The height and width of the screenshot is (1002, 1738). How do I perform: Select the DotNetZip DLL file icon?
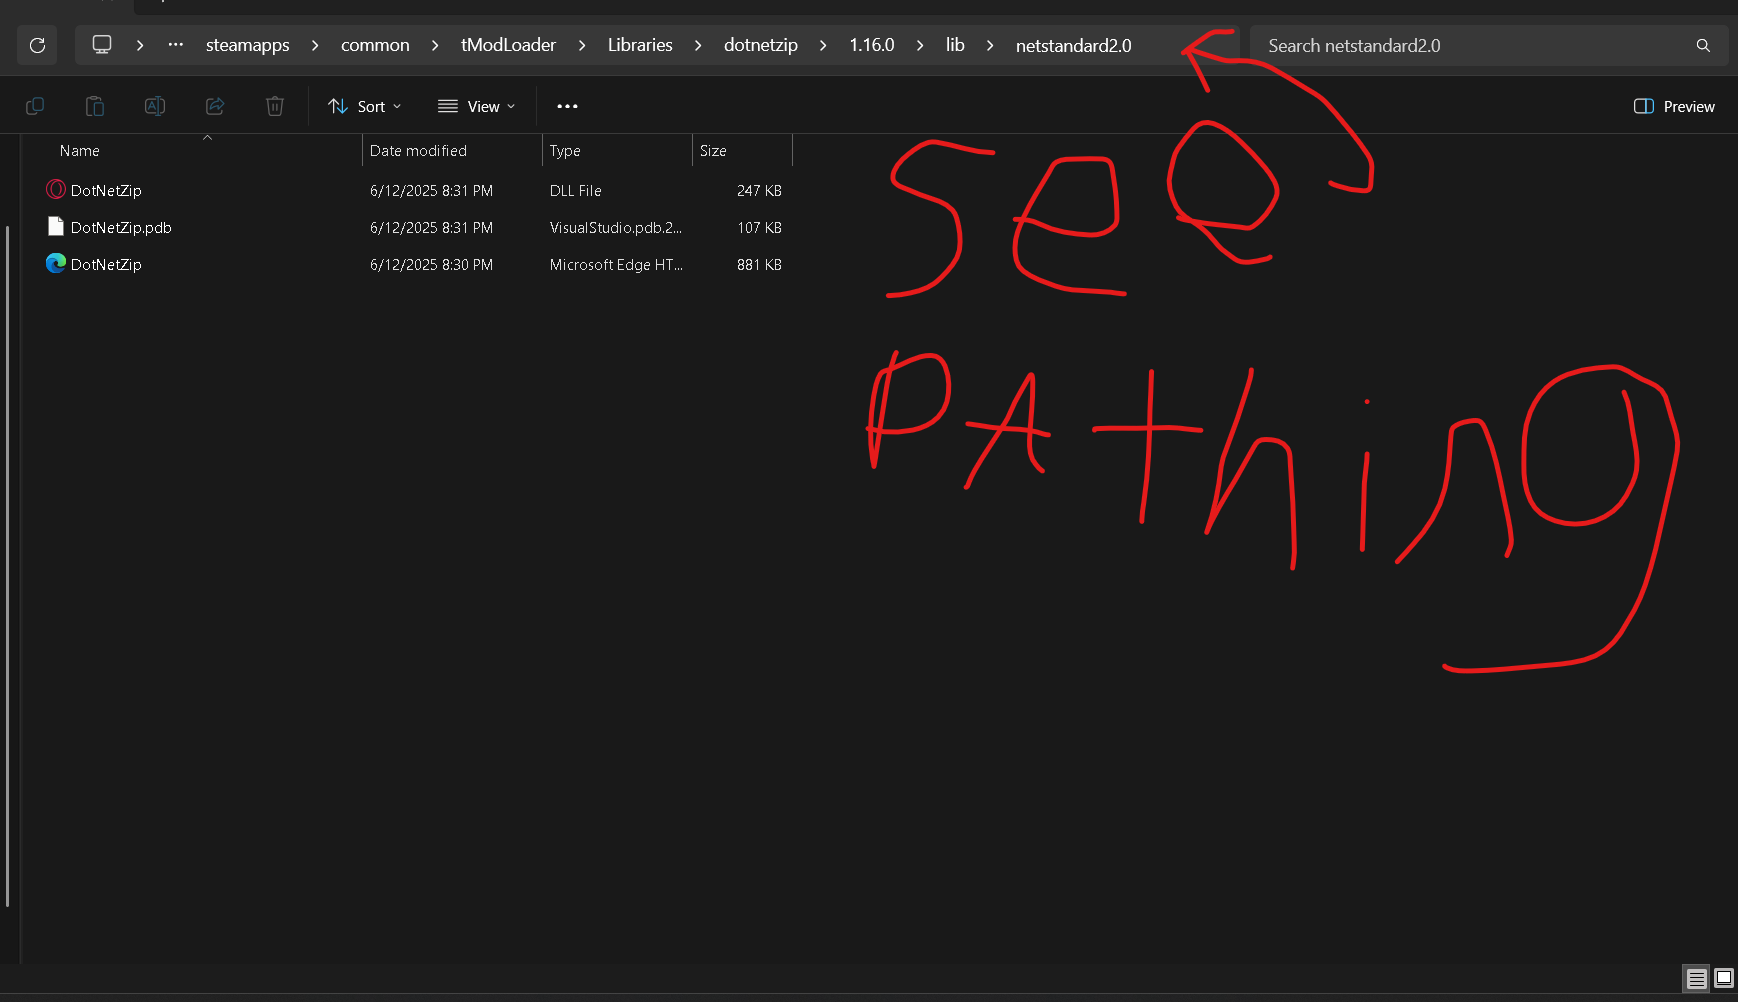coord(56,189)
